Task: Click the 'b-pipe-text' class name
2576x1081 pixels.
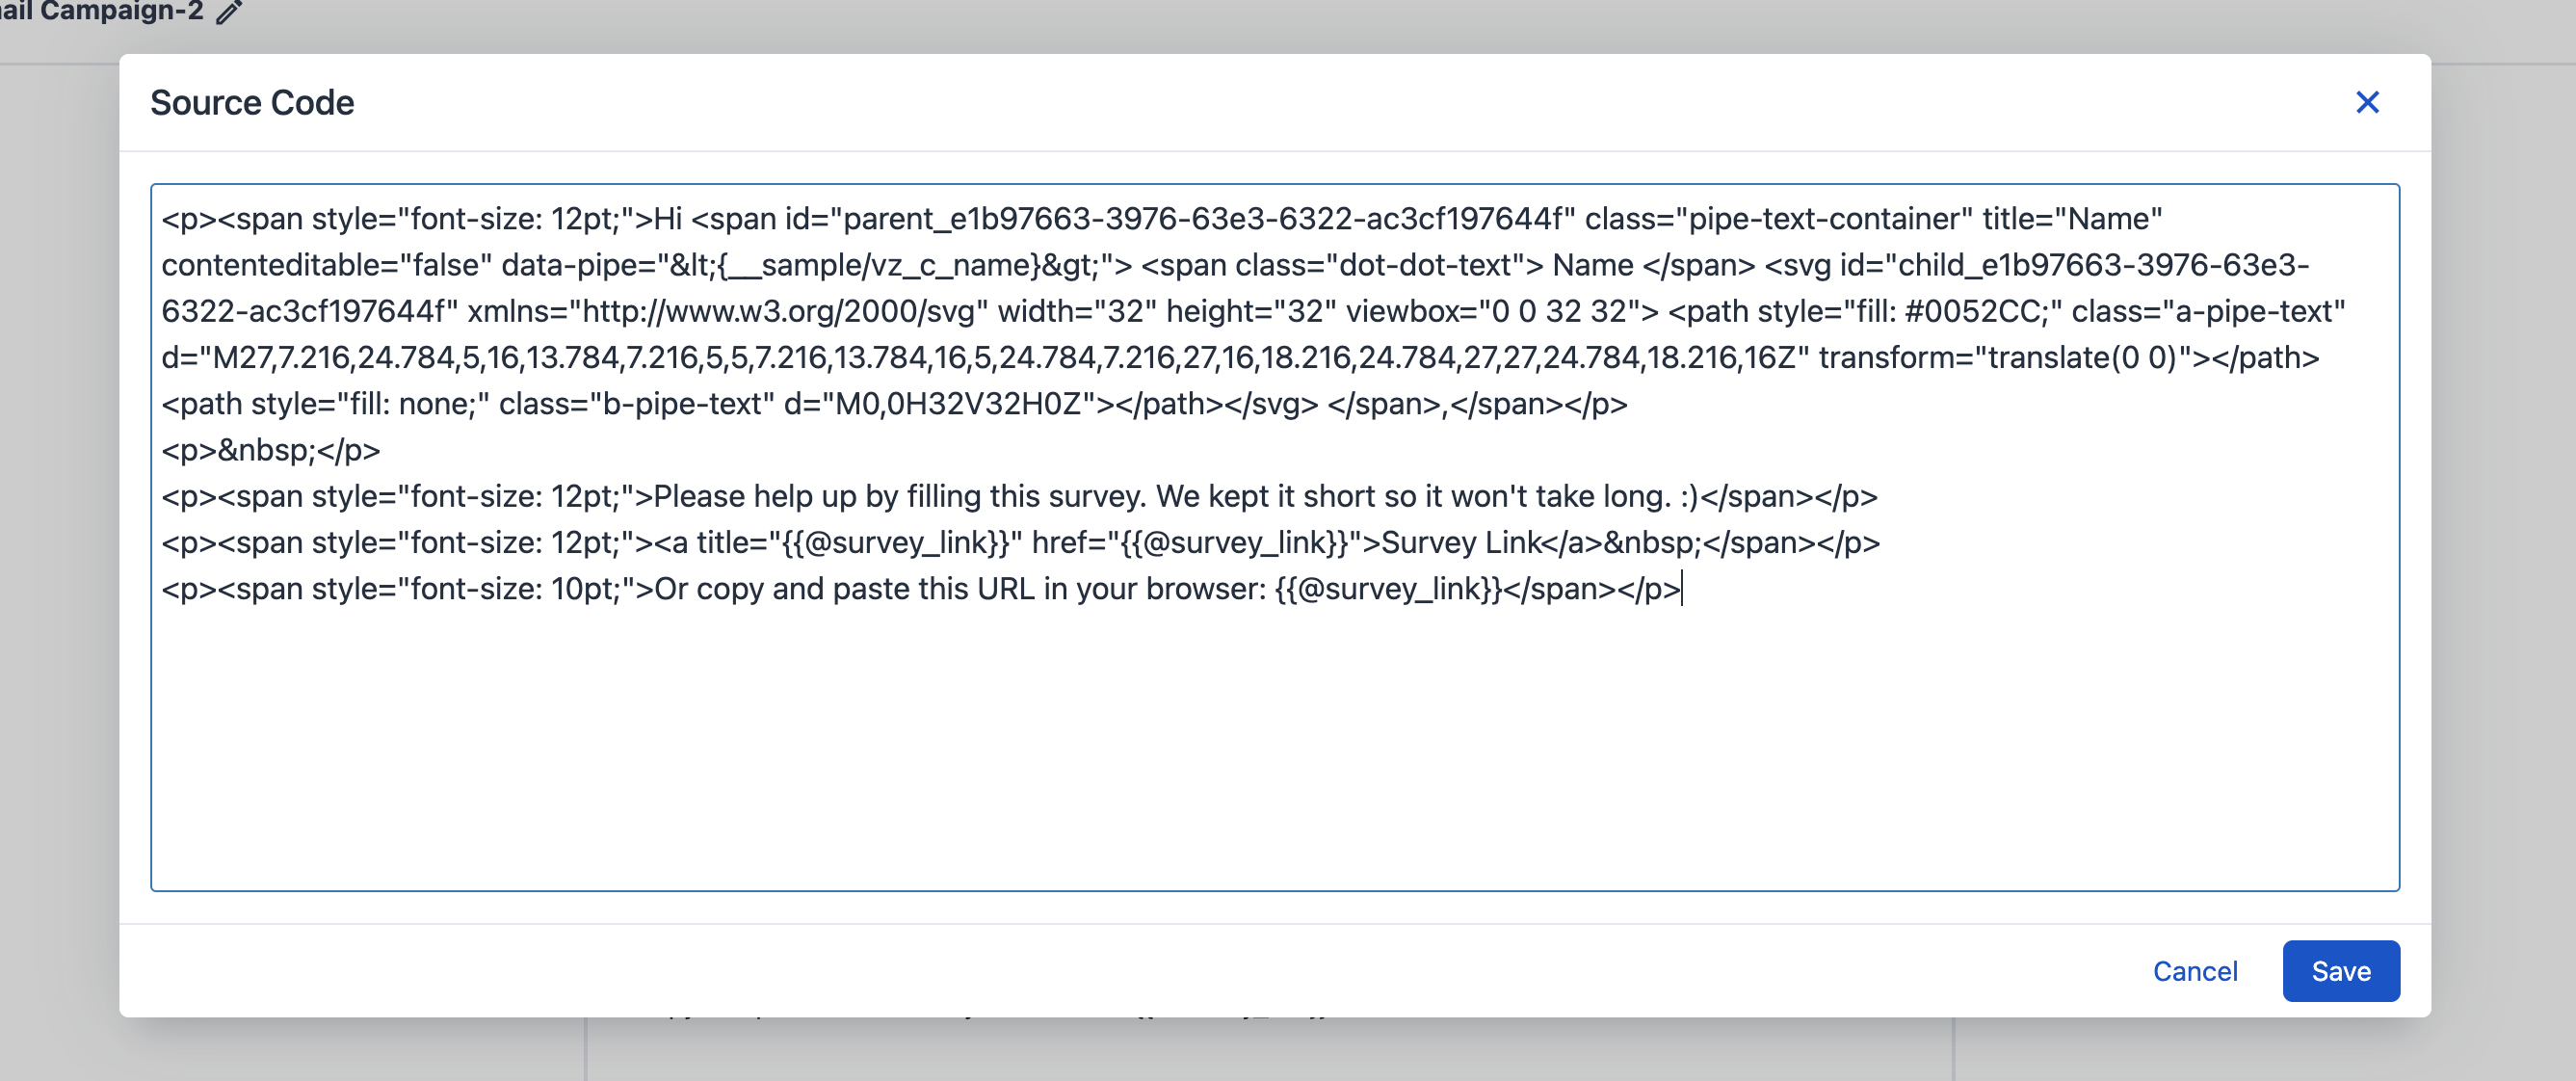Action: coord(687,404)
